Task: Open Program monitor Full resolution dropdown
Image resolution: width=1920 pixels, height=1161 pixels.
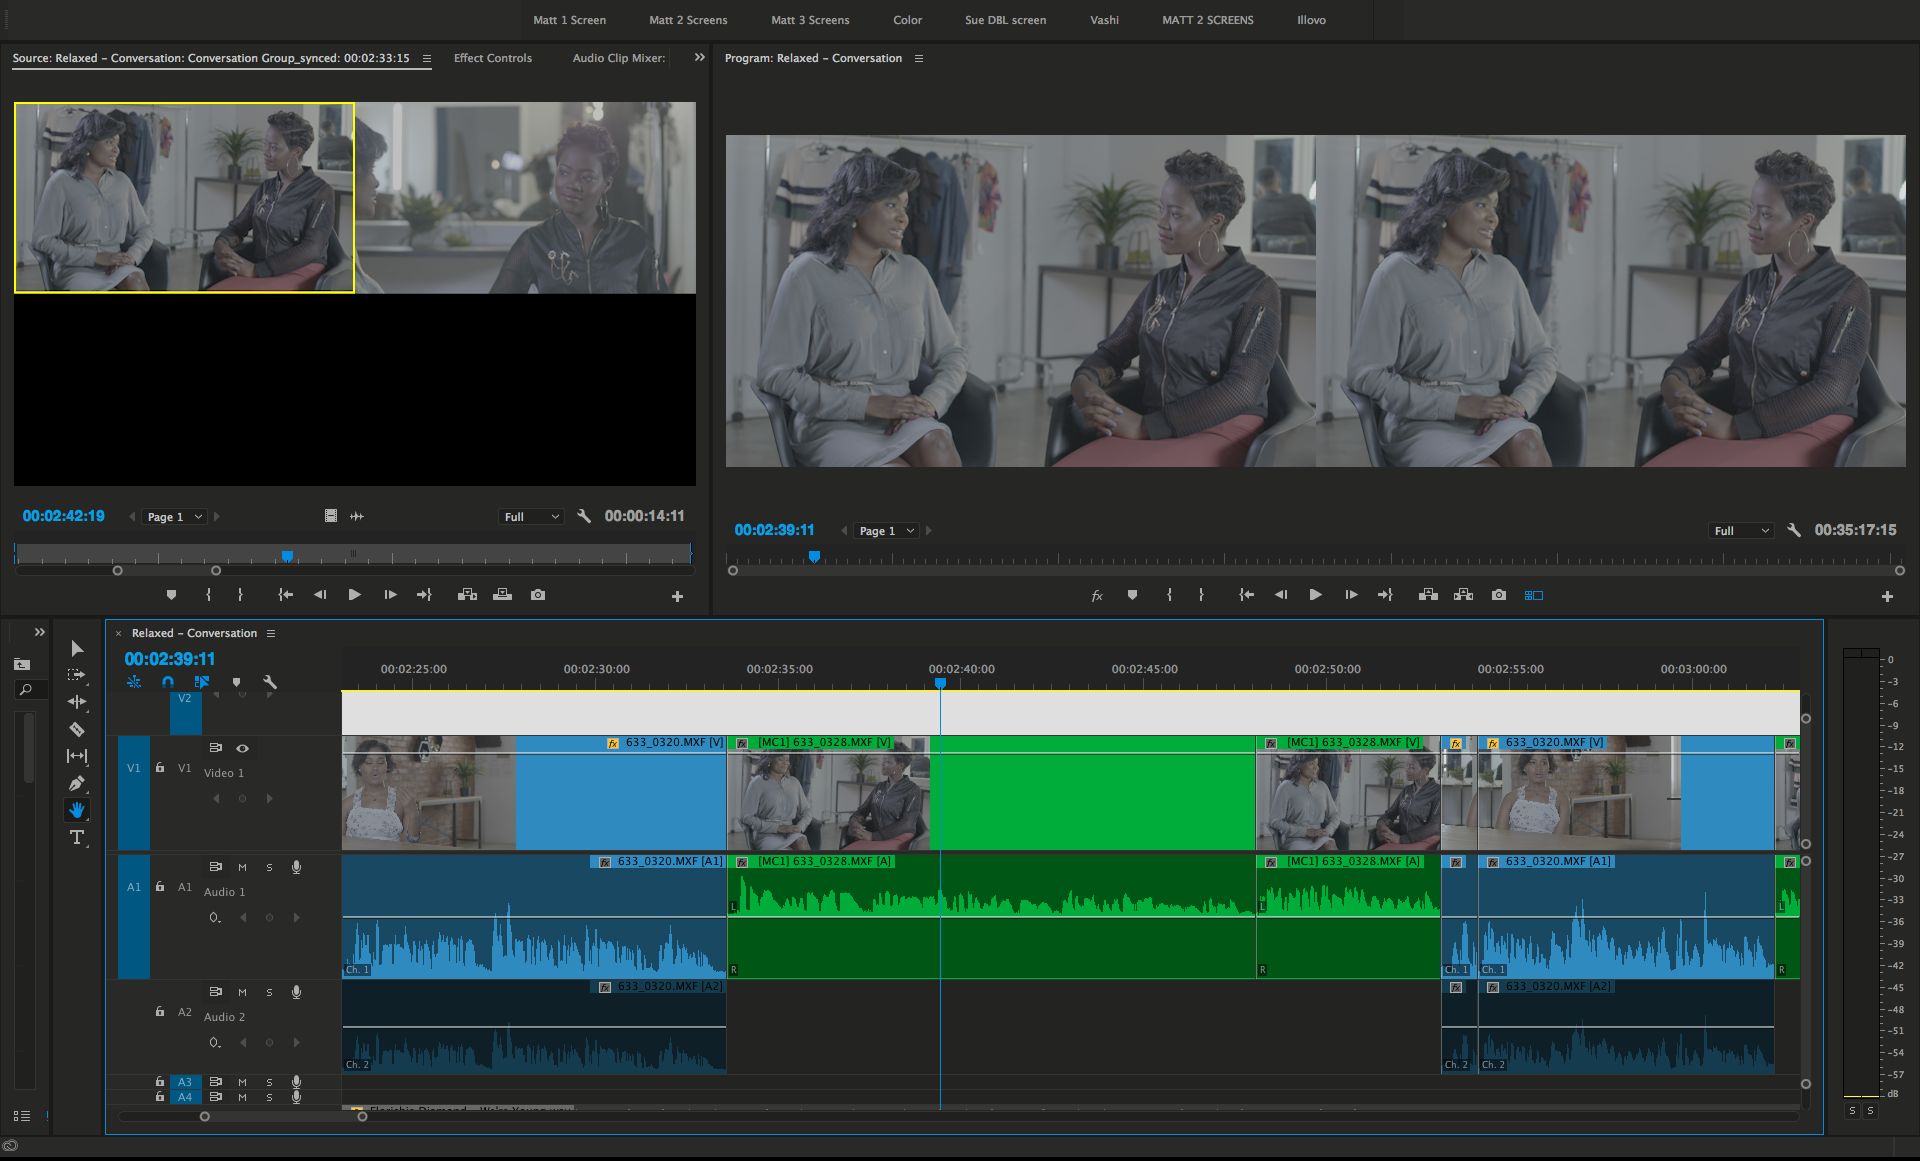Action: tap(1741, 531)
